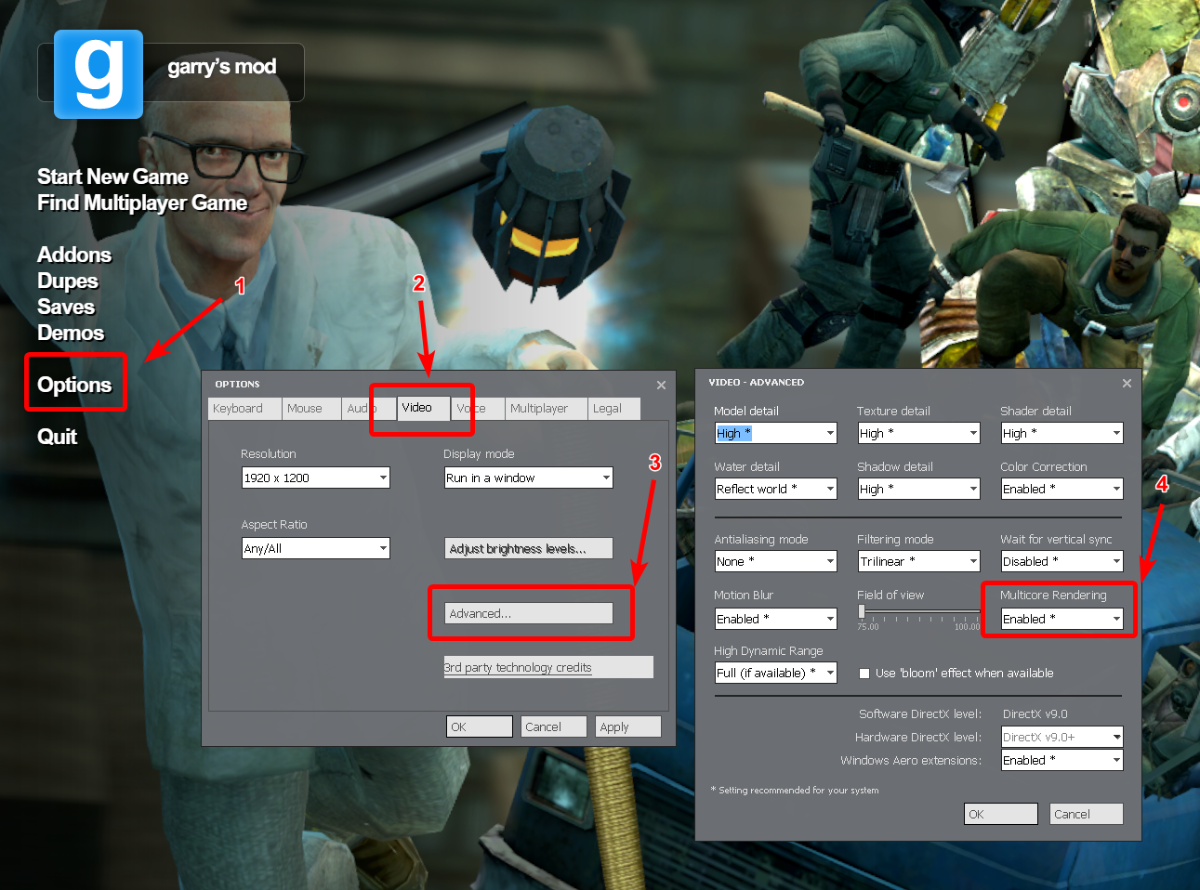The width and height of the screenshot is (1200, 890).
Task: Close the Options dialog with X
Action: [660, 385]
